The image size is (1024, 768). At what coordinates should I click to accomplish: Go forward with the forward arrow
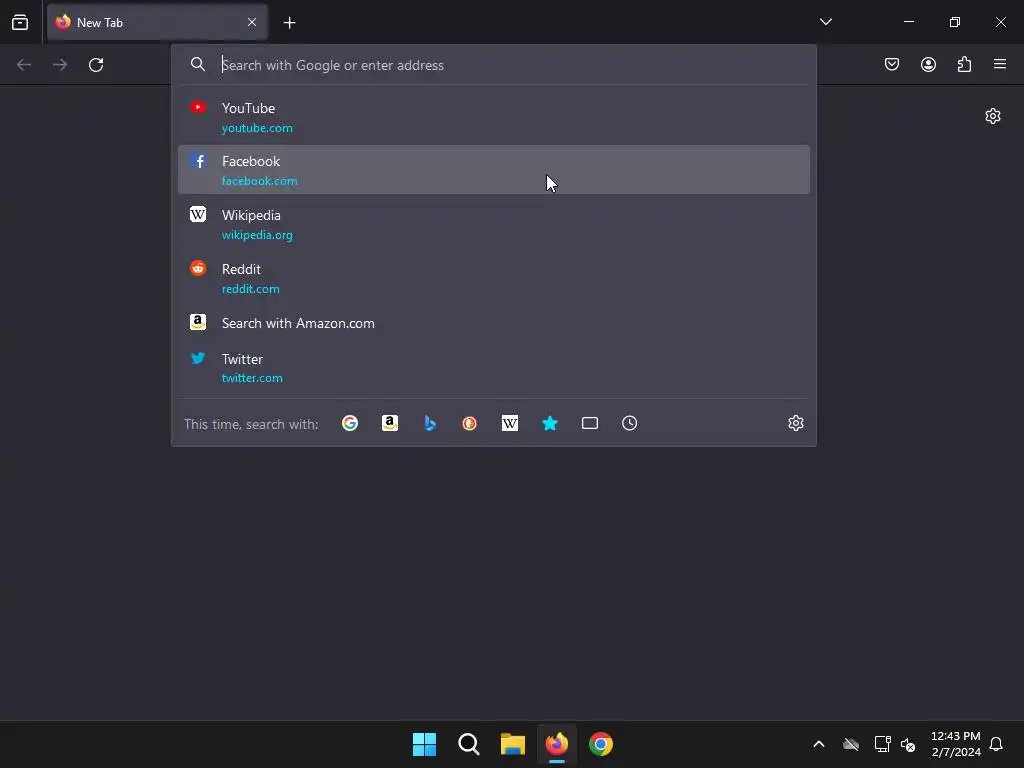[60, 65]
